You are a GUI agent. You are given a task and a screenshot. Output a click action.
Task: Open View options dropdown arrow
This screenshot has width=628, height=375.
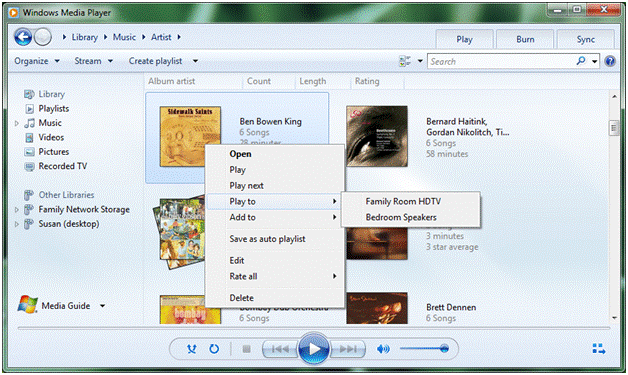click(x=420, y=61)
